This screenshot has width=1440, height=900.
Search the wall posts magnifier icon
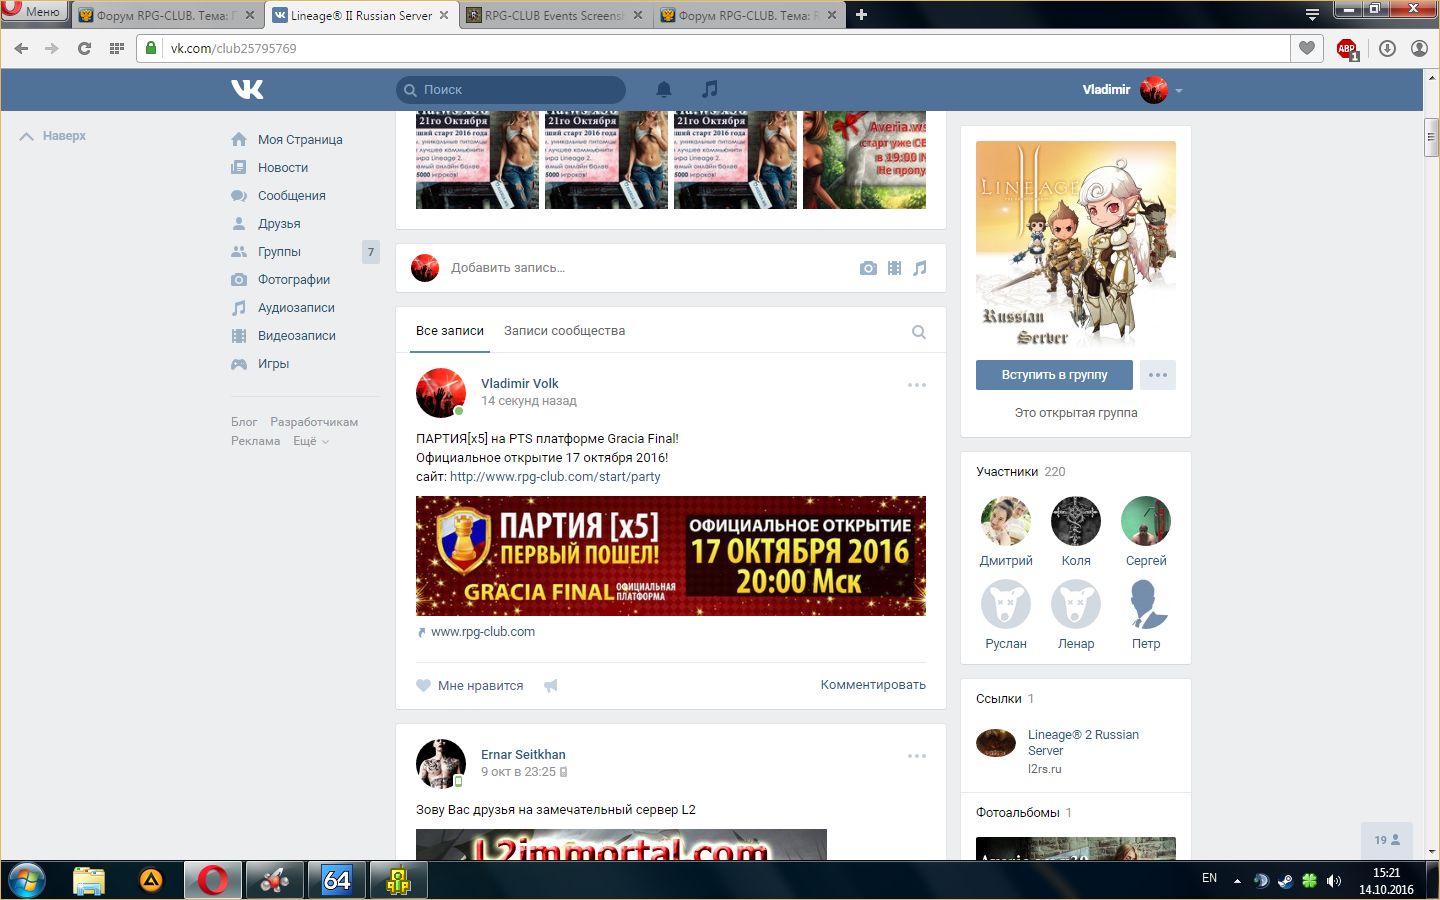tap(918, 332)
